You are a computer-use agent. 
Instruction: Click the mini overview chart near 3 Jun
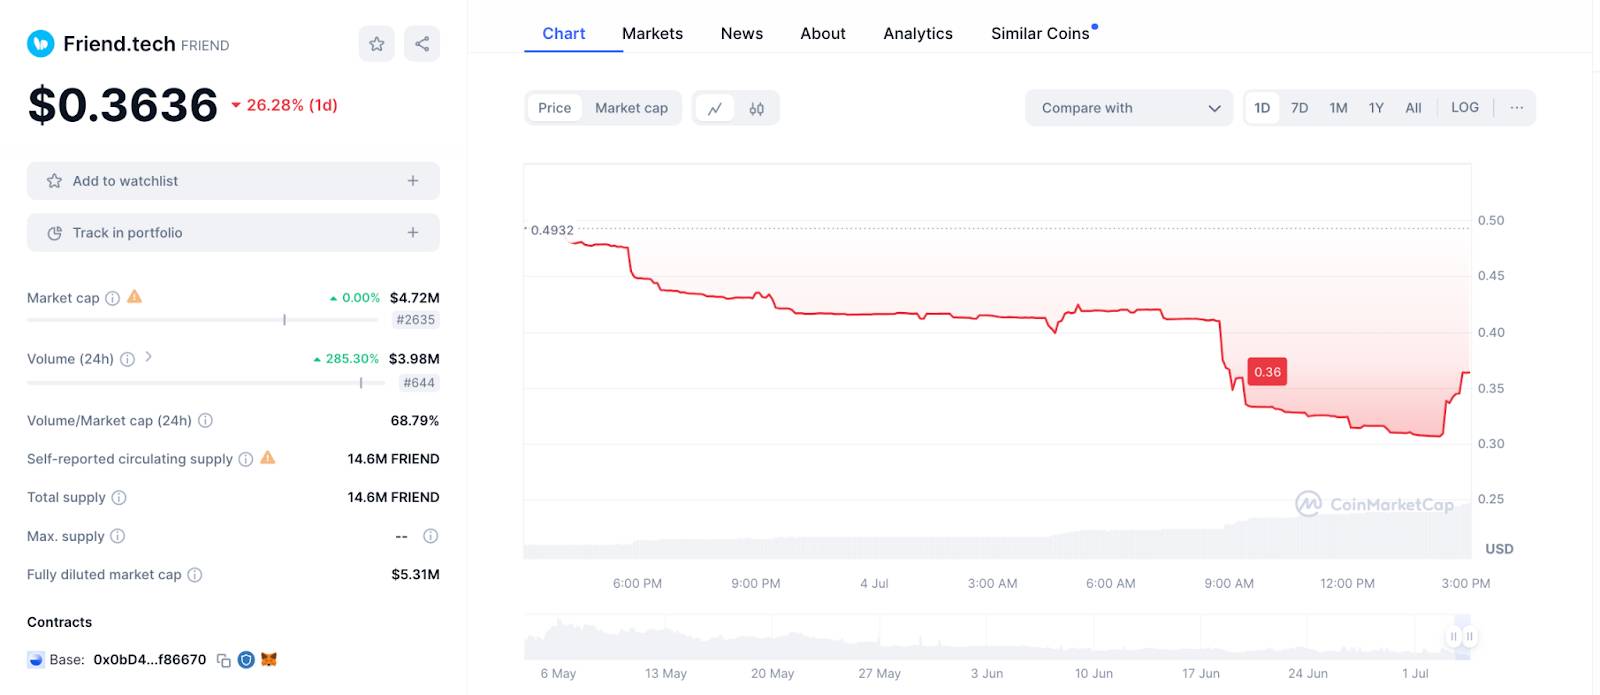987,637
